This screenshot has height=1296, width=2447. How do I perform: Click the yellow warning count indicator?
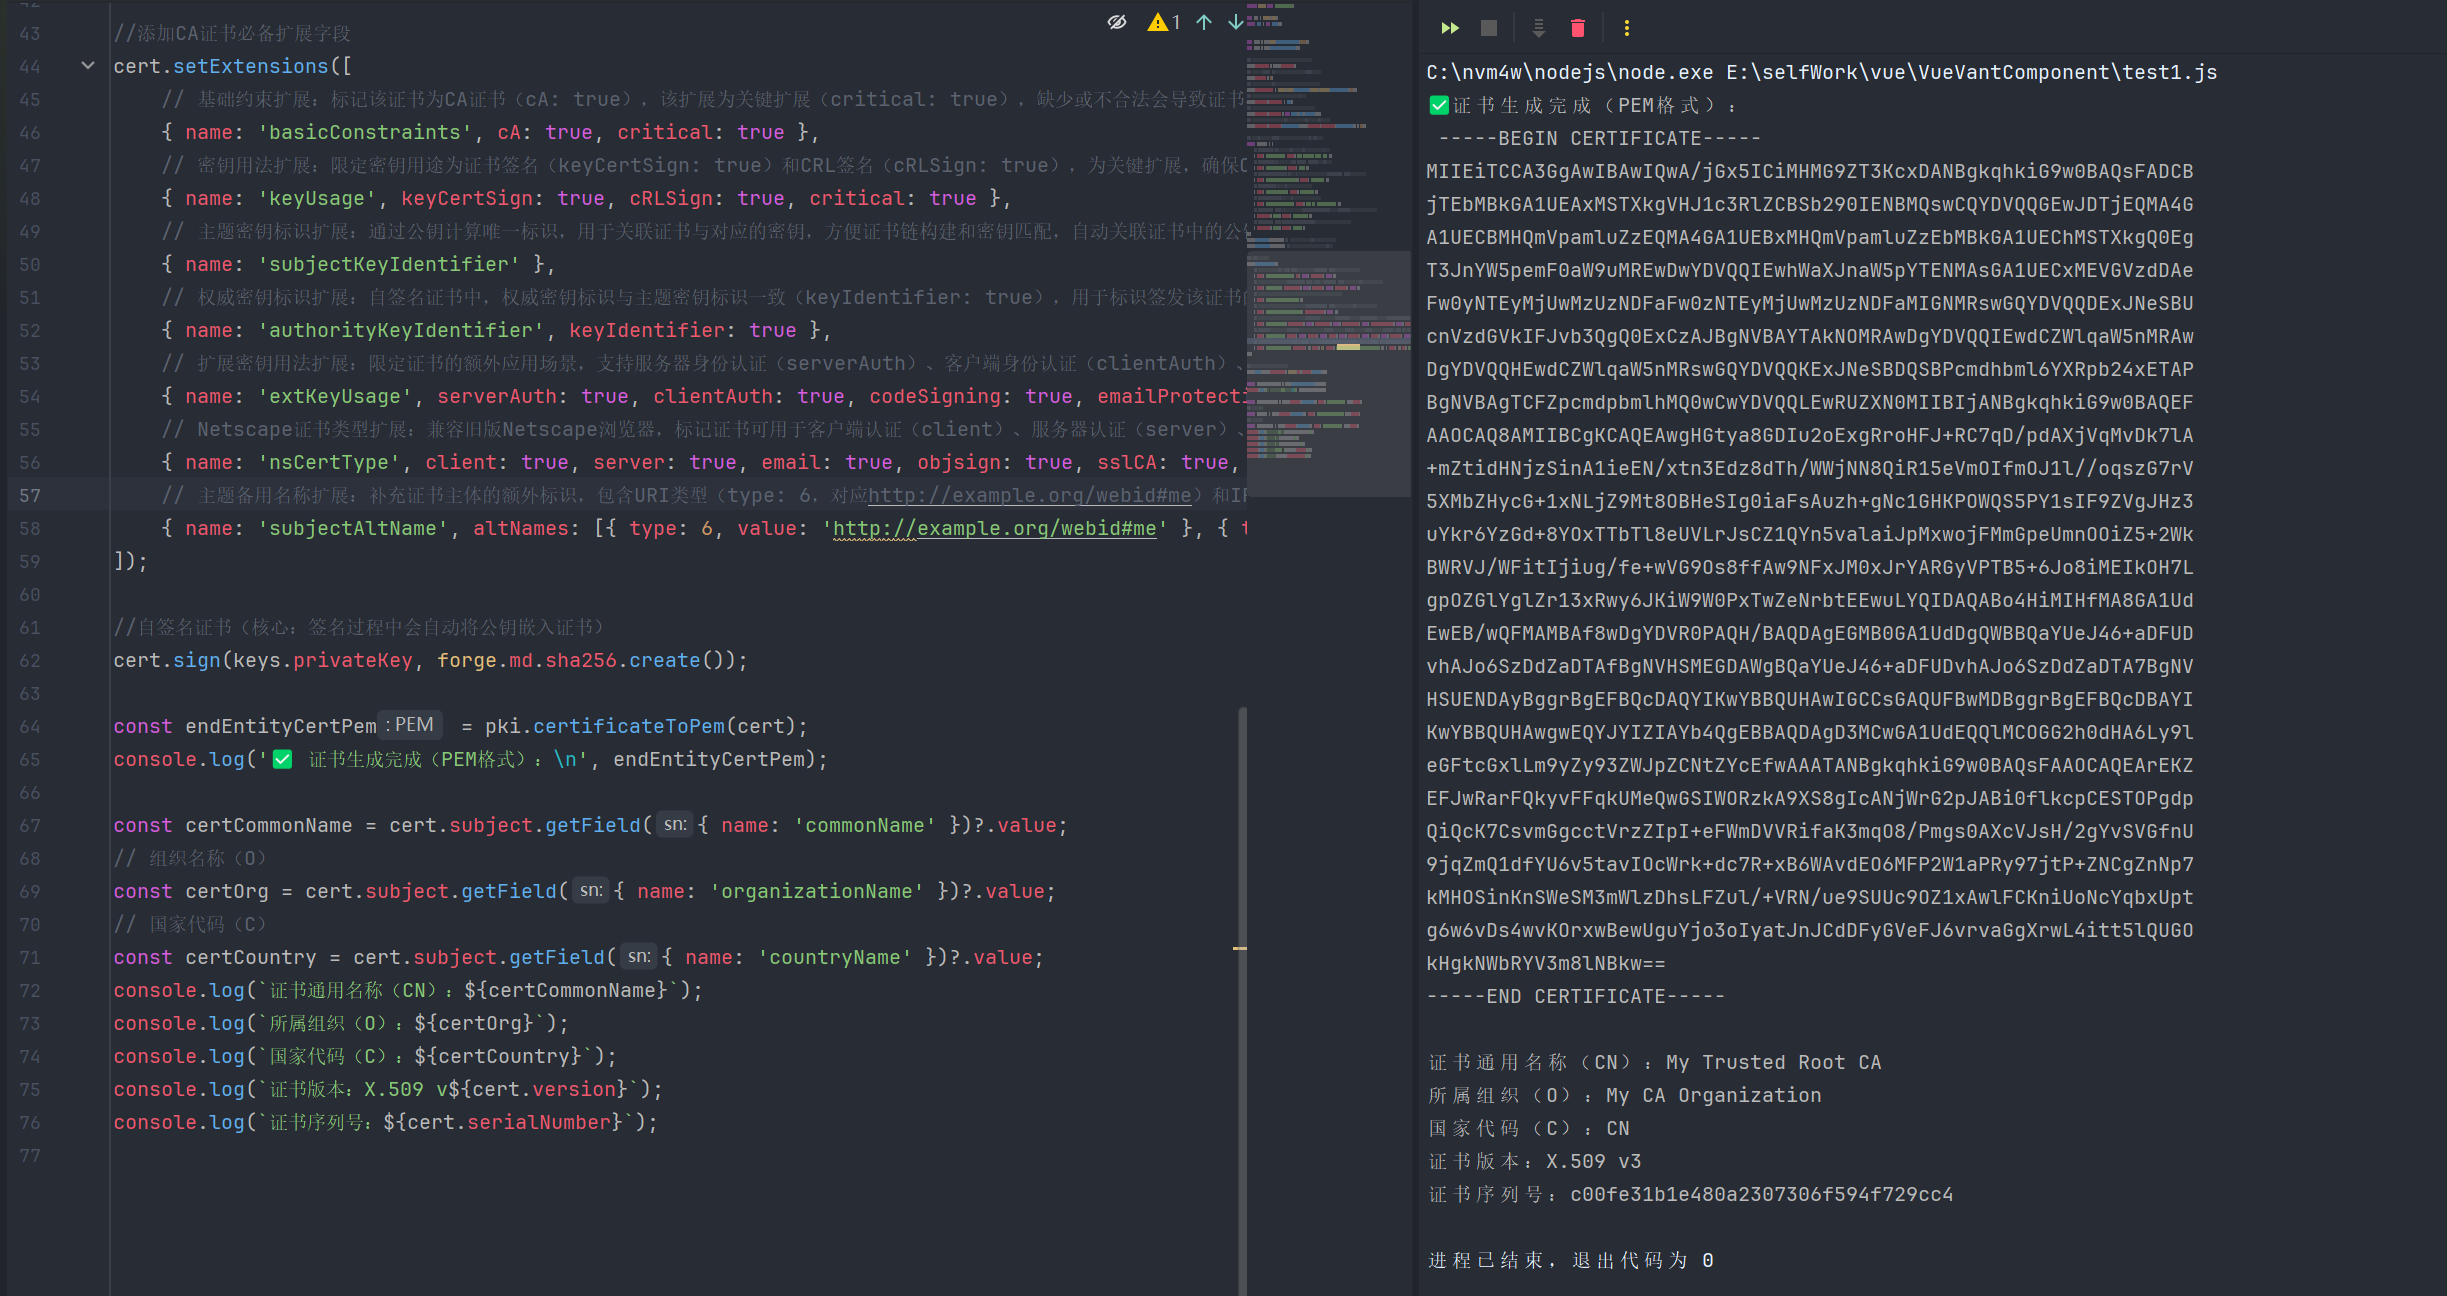1163,22
